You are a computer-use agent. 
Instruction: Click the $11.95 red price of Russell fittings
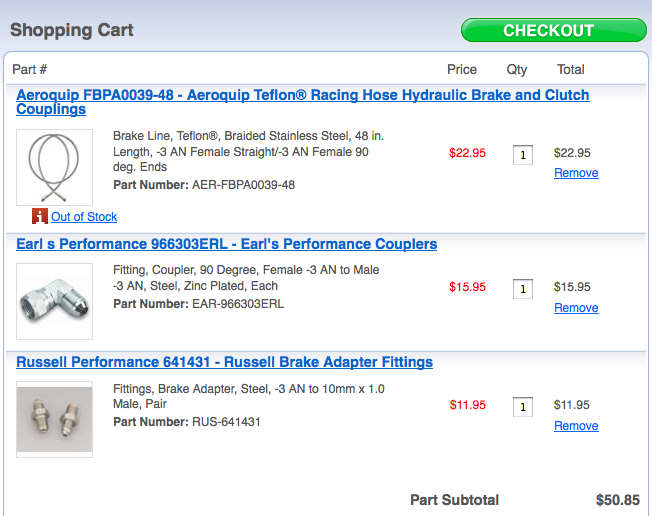pos(467,405)
